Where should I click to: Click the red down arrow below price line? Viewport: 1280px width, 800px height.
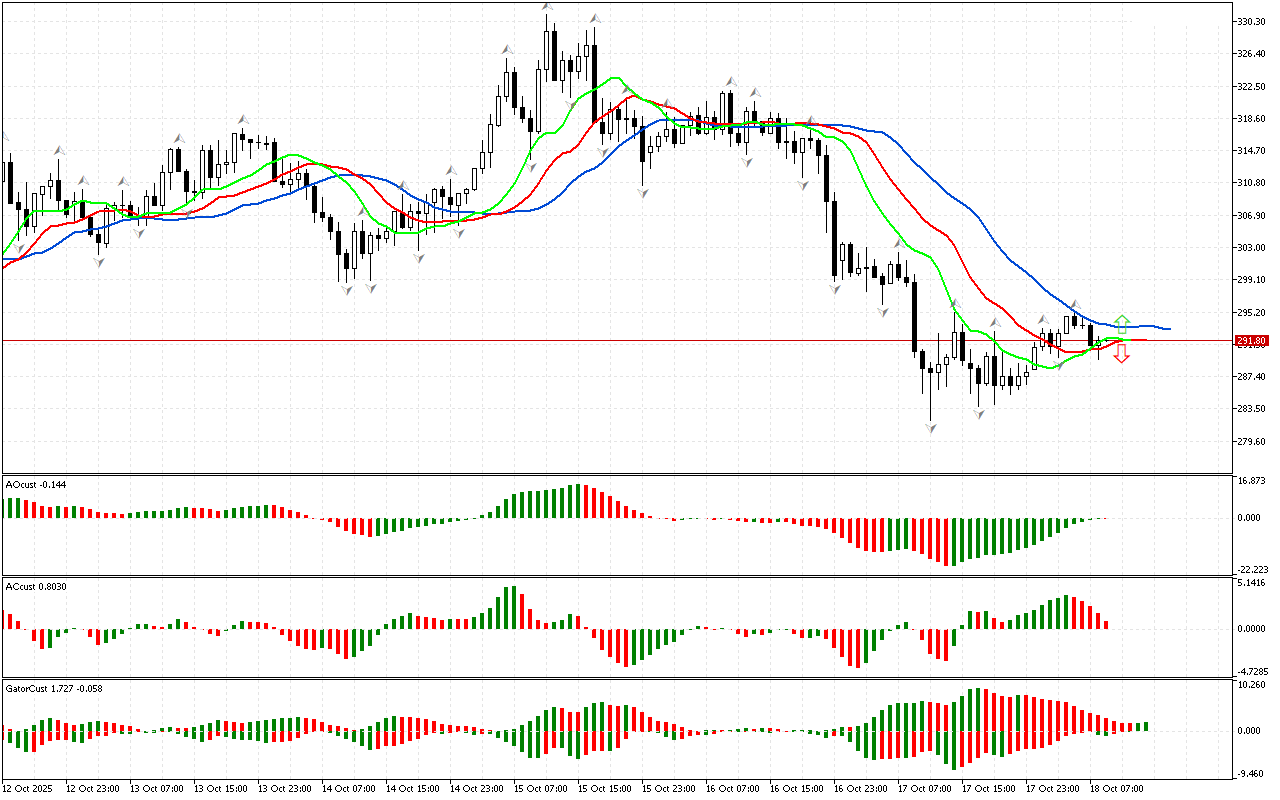pyautogui.click(x=1122, y=353)
